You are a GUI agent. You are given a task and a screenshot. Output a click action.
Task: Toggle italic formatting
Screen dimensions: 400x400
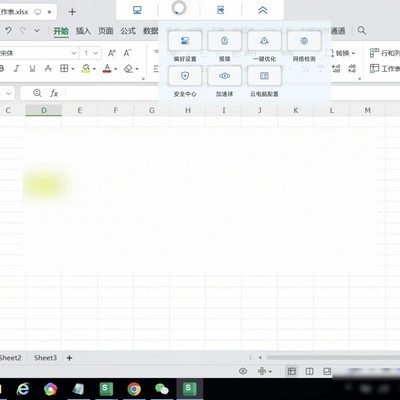coord(16,69)
